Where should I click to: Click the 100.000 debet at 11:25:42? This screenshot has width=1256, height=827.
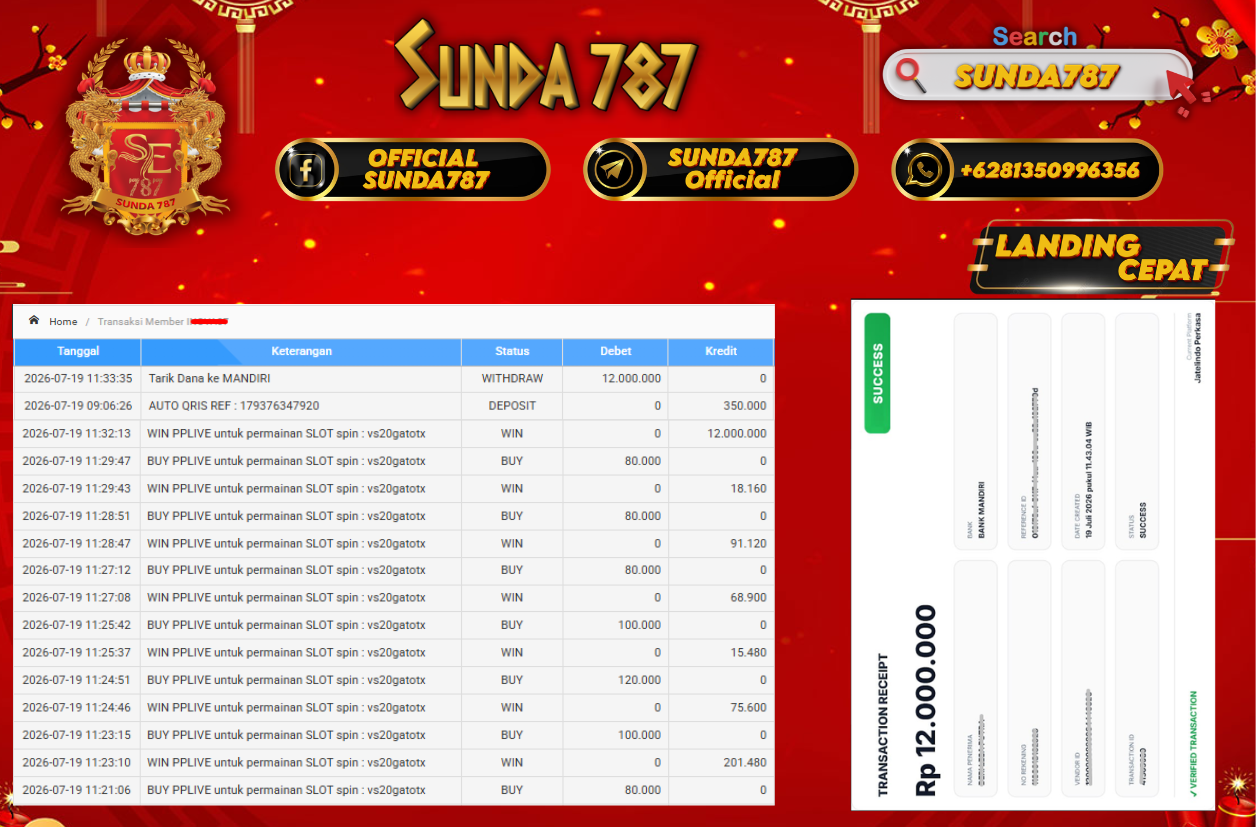[x=639, y=625]
